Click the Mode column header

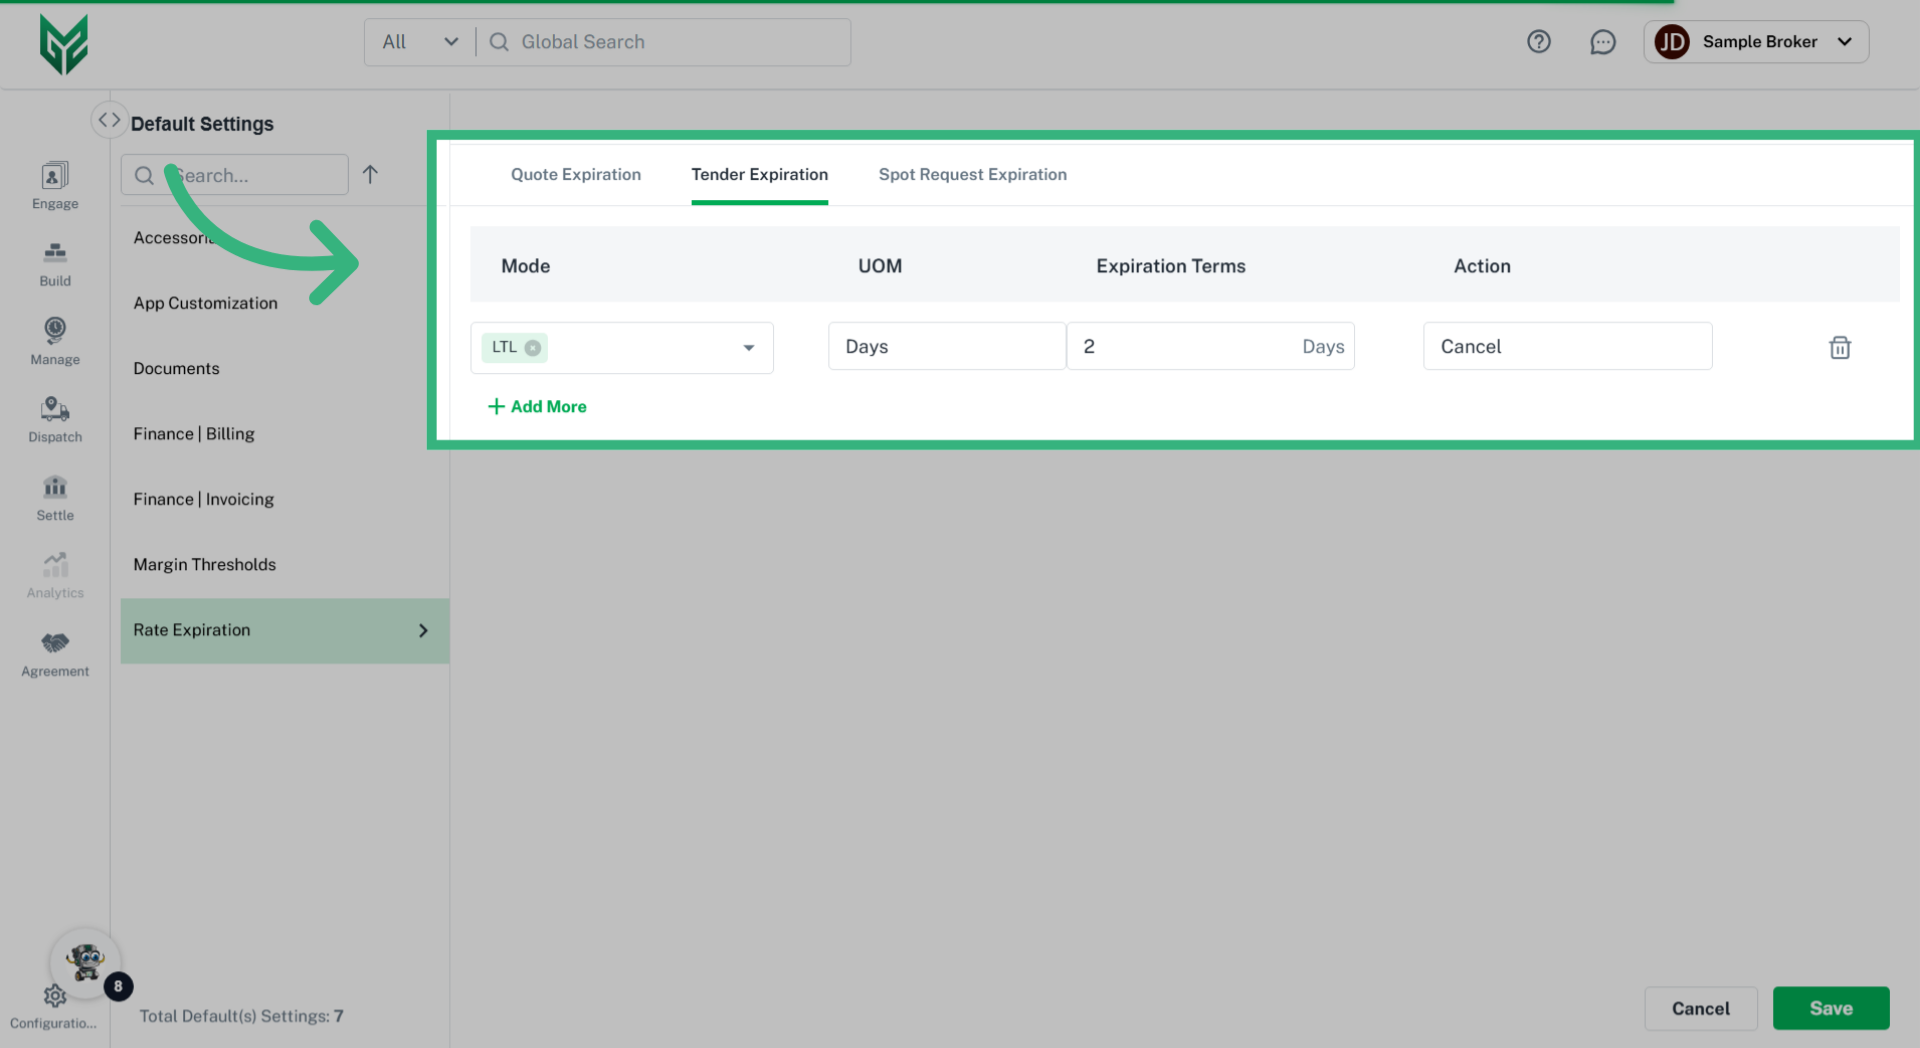pos(525,266)
